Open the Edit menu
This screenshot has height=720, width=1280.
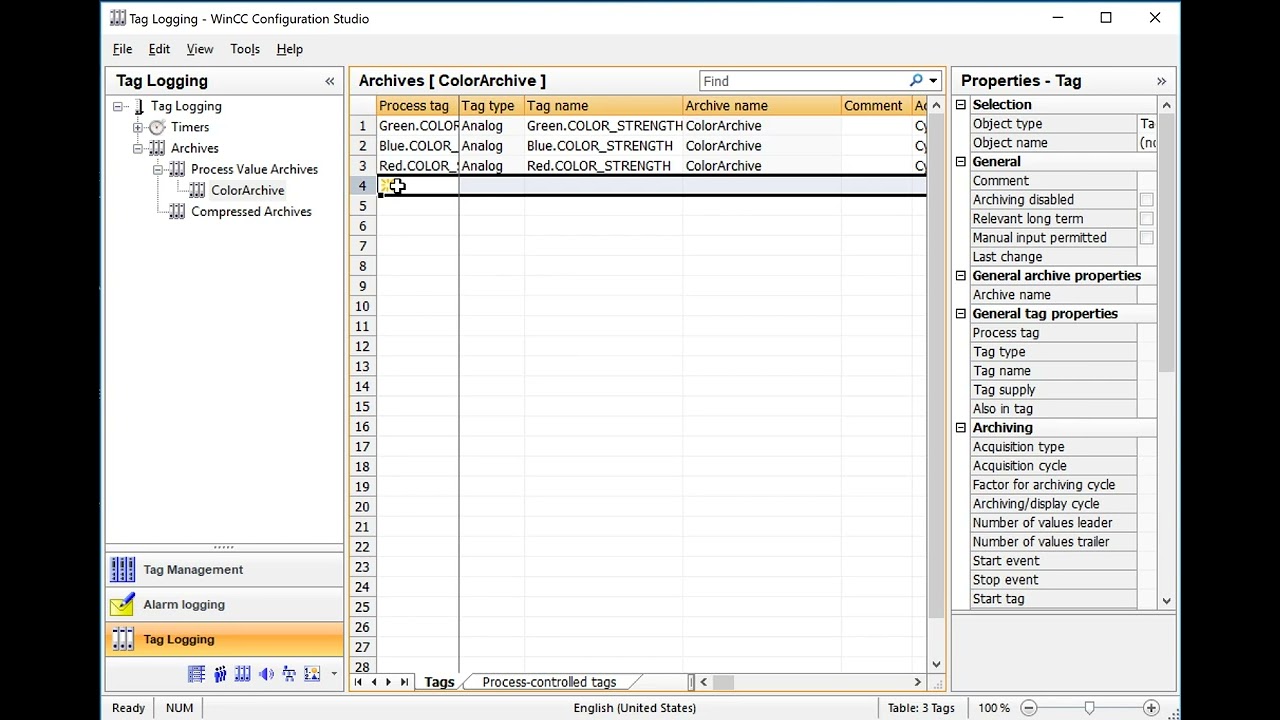[159, 49]
